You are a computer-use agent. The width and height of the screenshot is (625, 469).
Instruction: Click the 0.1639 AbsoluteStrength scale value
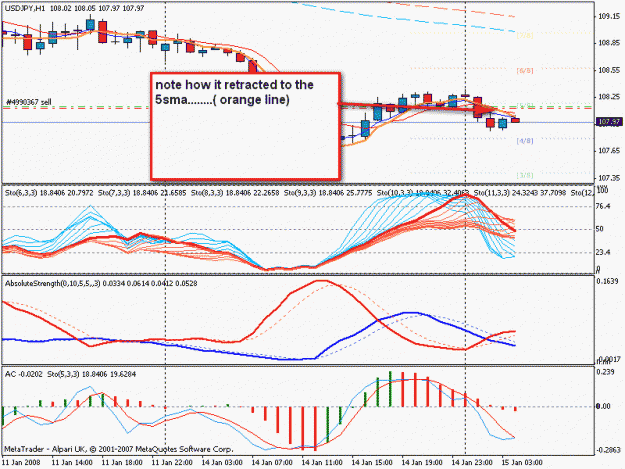tap(607, 281)
